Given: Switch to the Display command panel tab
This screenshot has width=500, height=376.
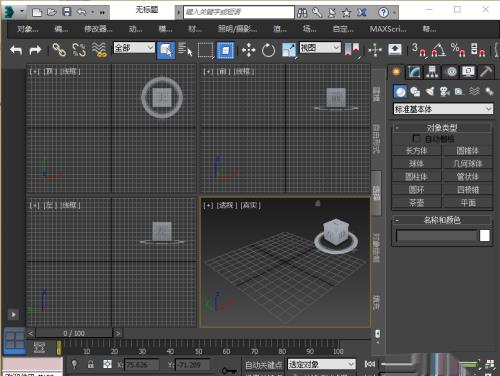Looking at the screenshot, I should click(x=468, y=72).
